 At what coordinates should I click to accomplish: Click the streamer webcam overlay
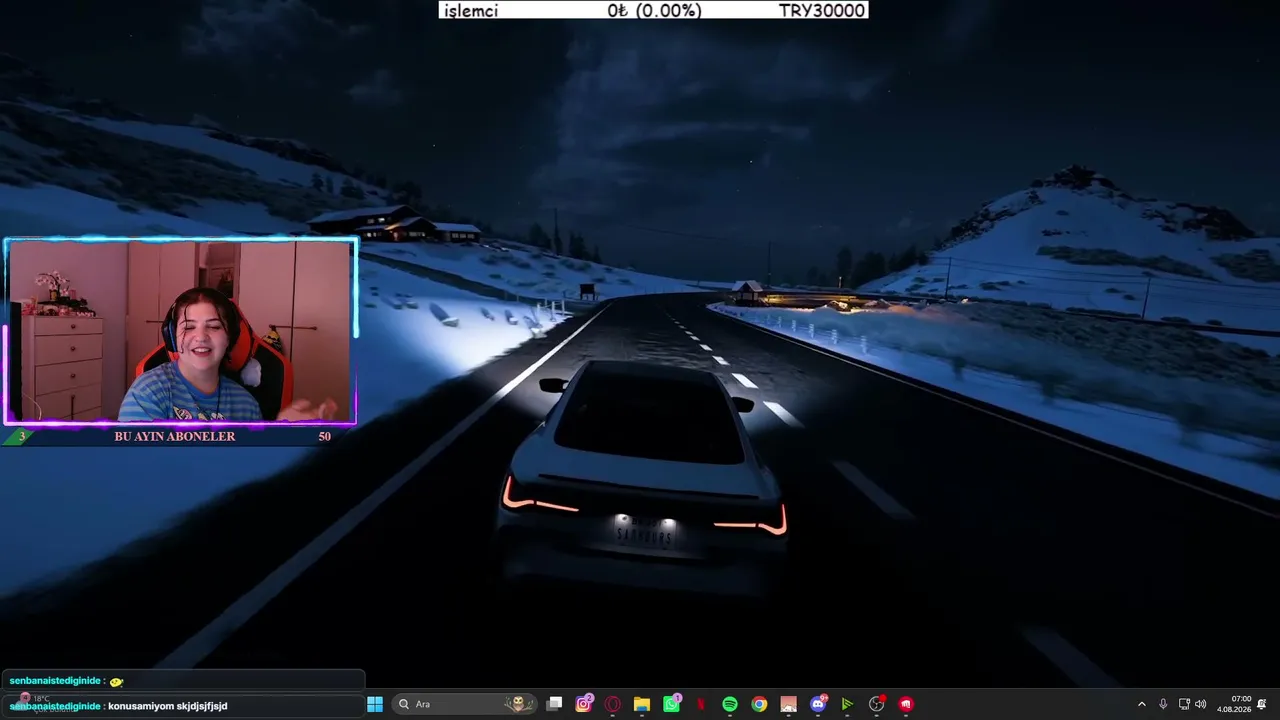(181, 331)
